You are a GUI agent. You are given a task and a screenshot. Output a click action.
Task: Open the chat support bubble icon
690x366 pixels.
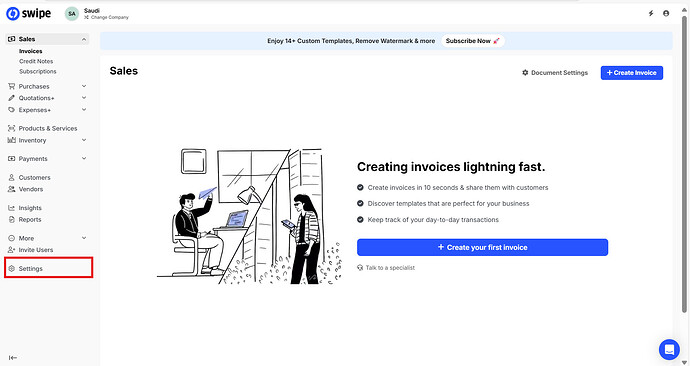point(669,350)
